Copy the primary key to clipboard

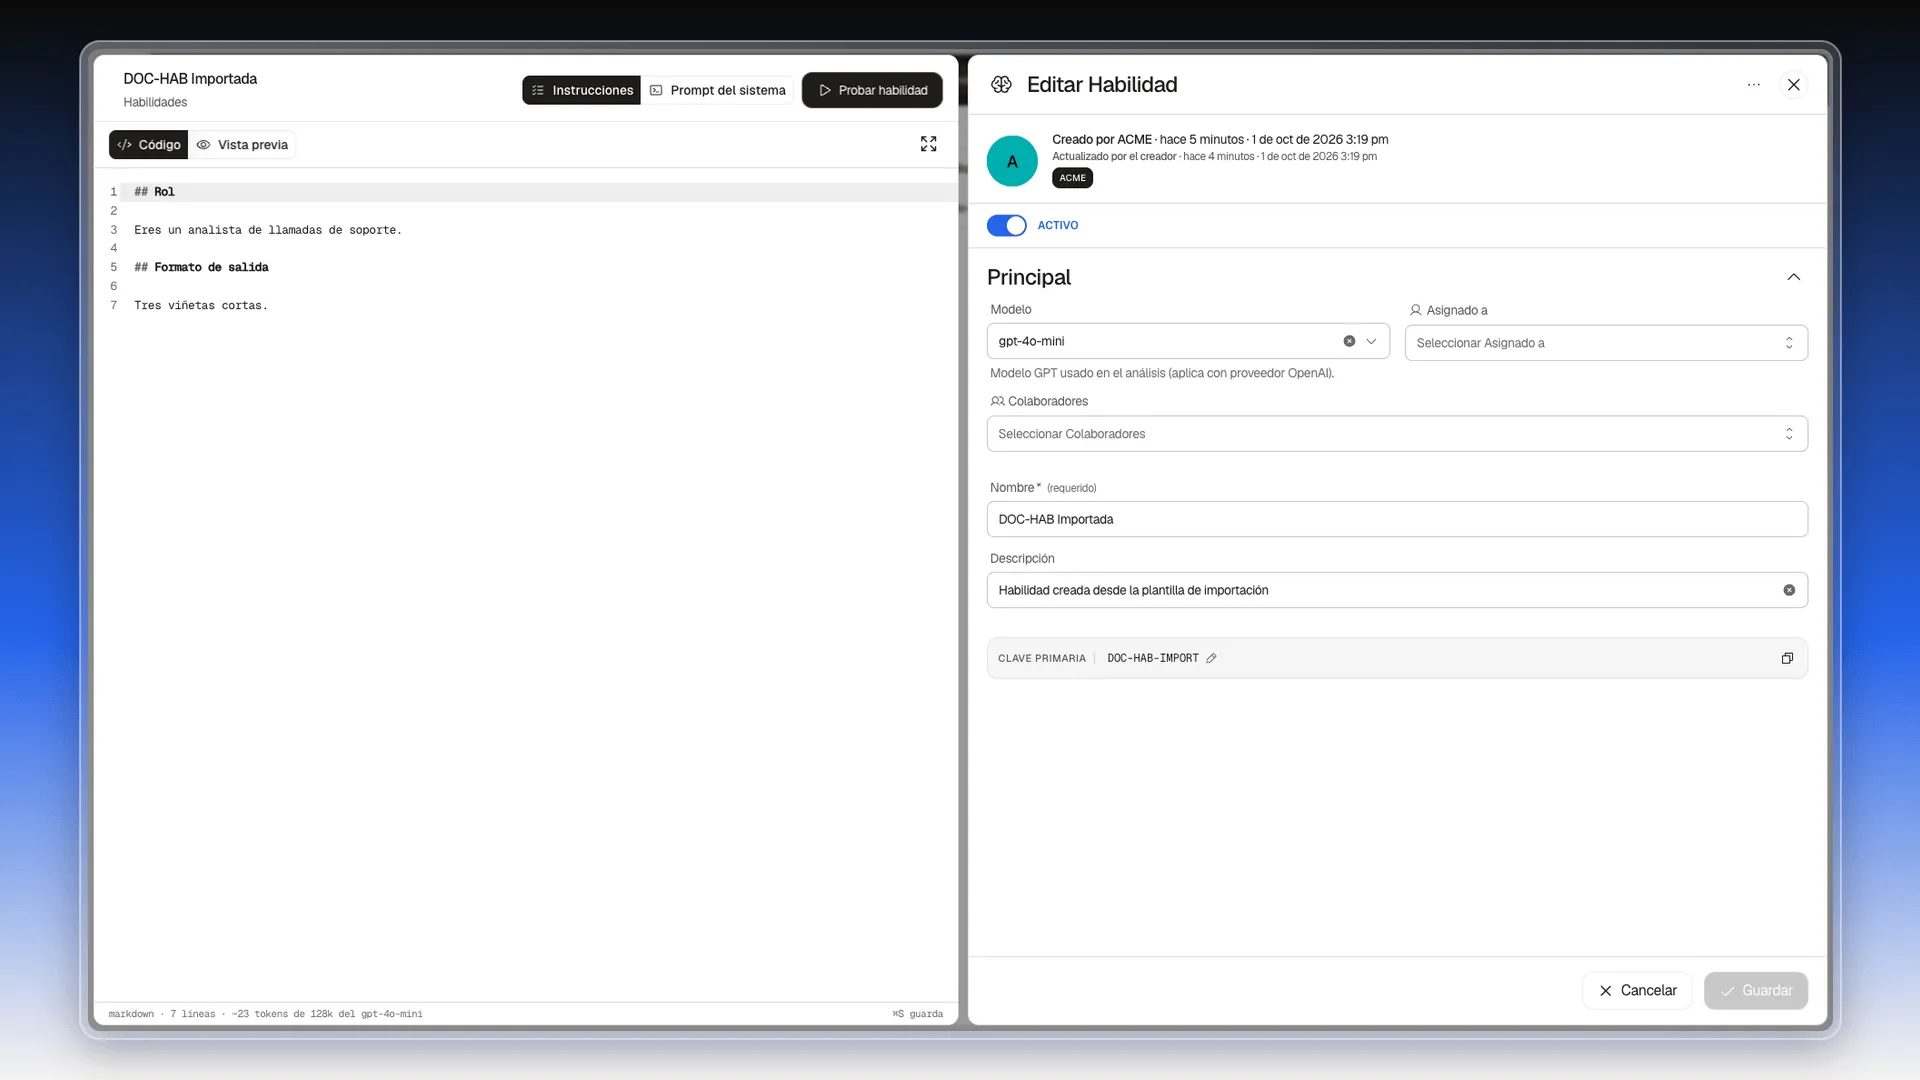coord(1787,658)
